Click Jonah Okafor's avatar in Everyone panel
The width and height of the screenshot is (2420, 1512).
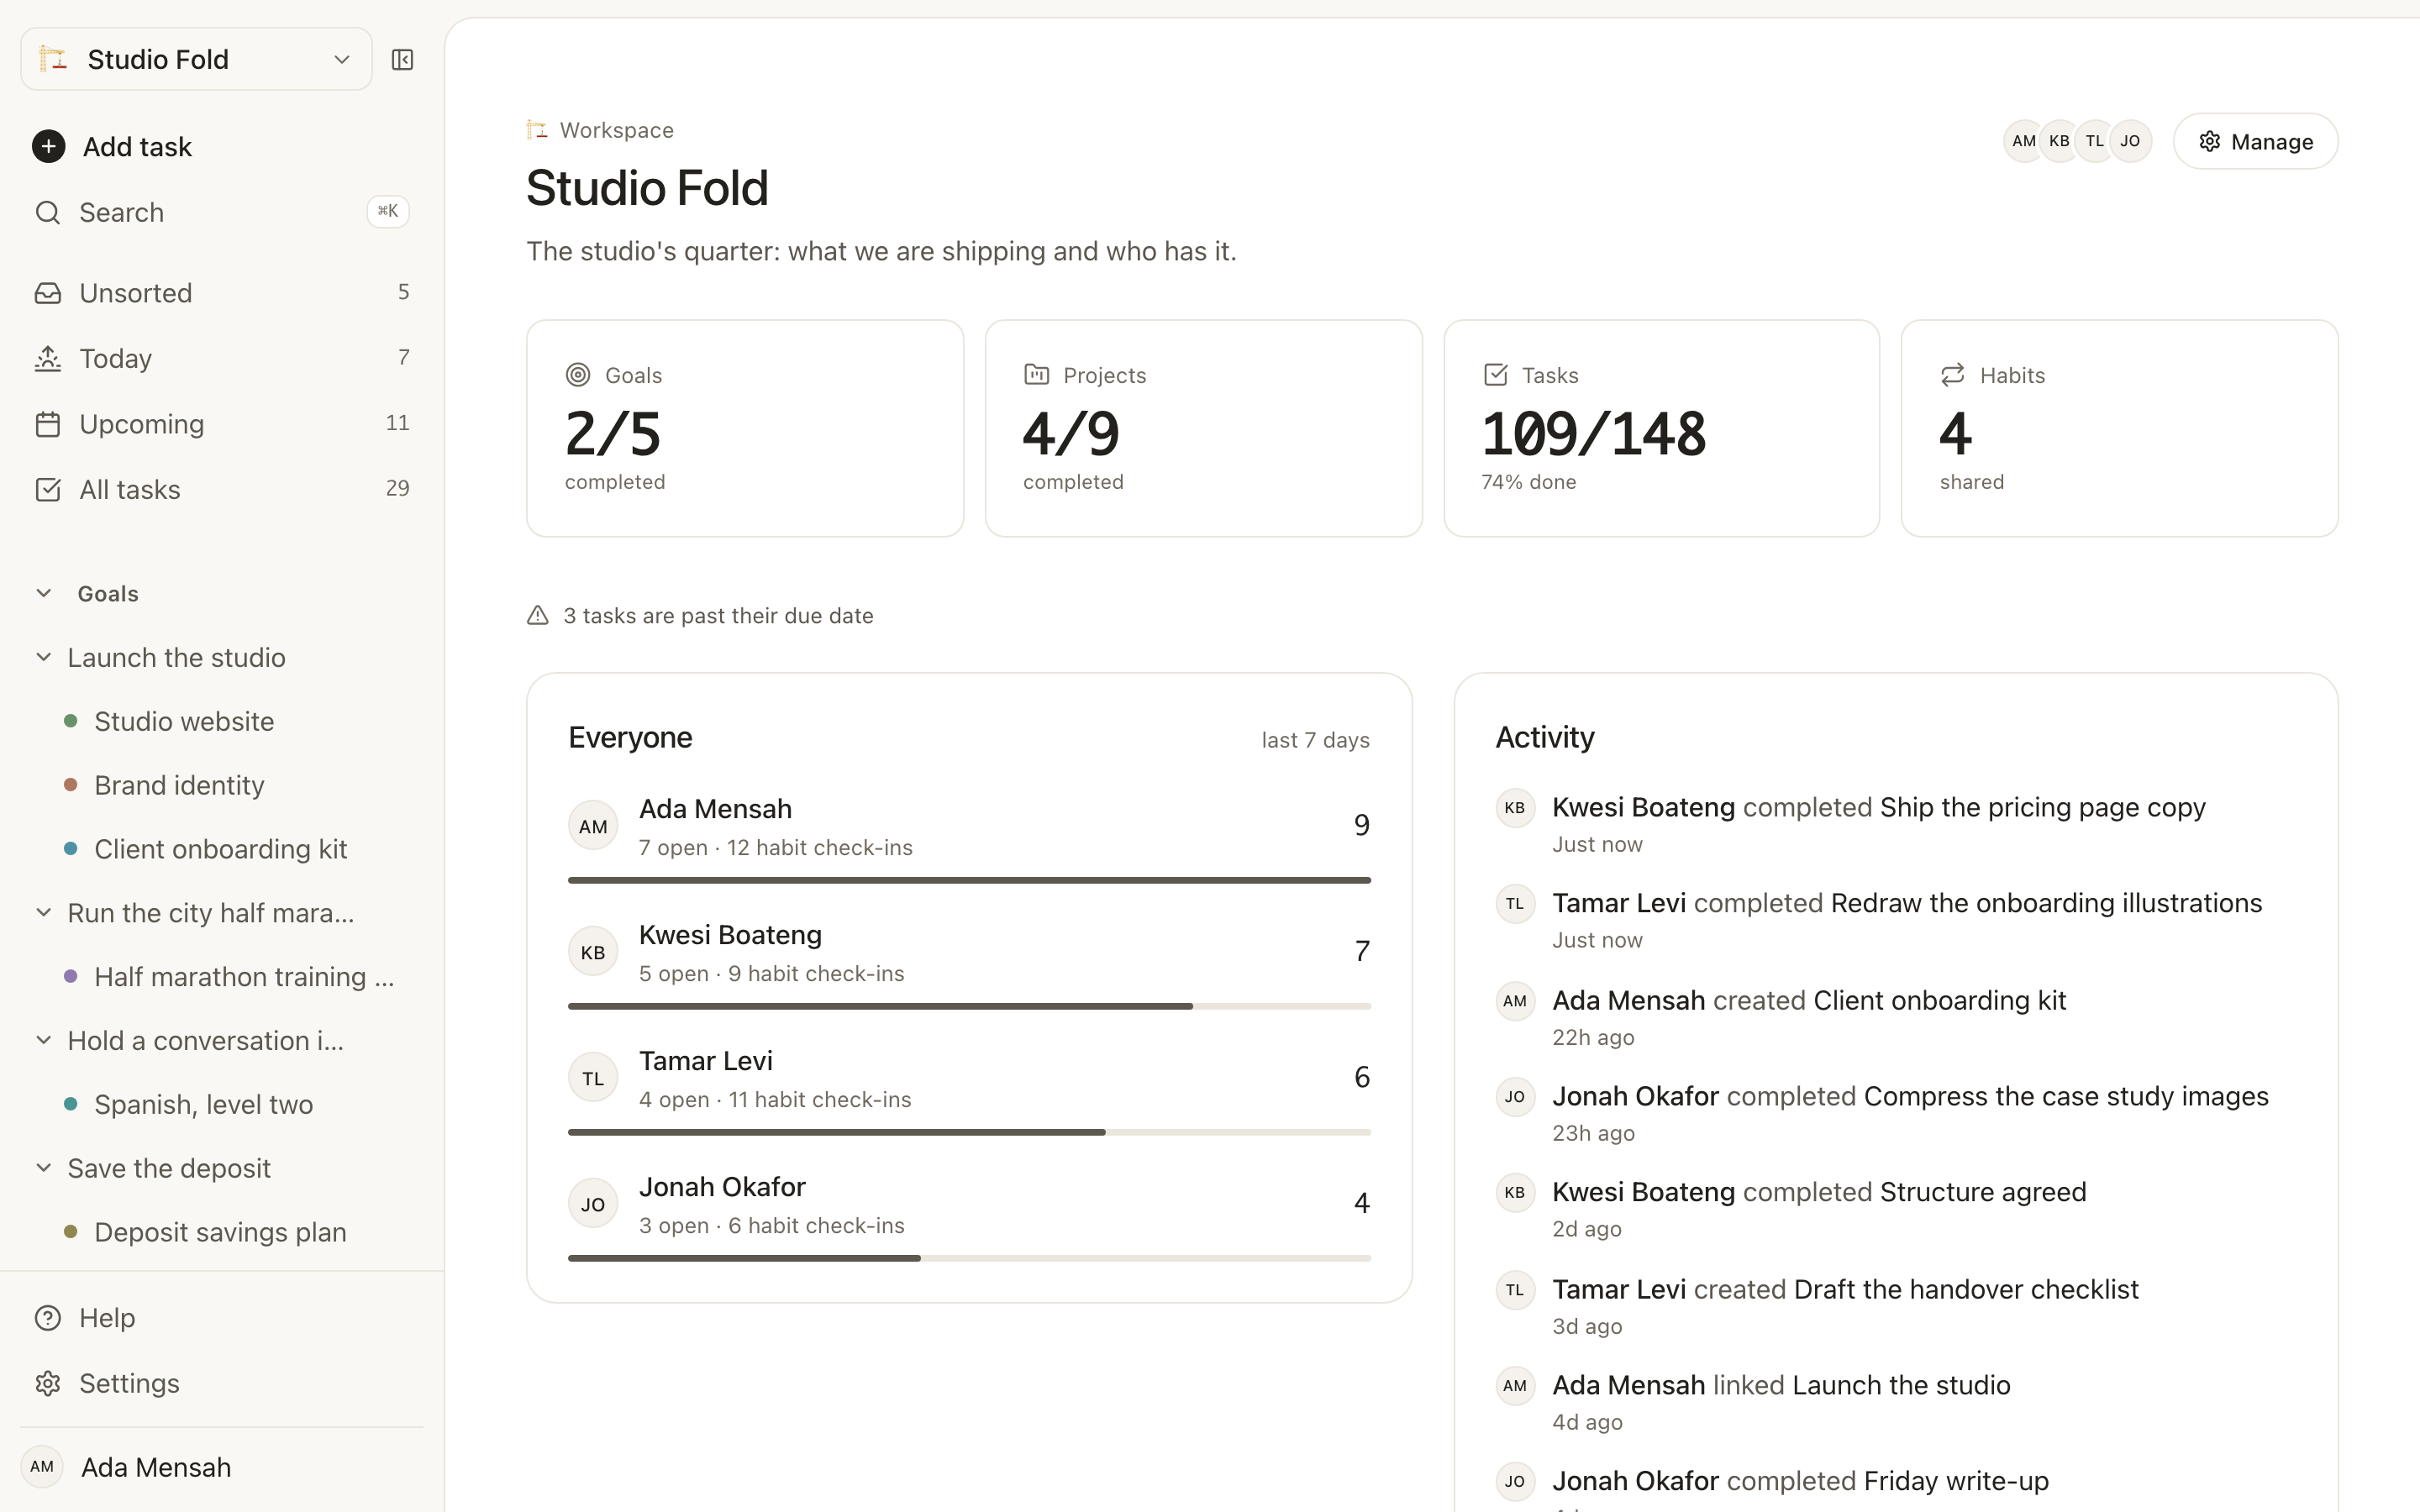coord(593,1204)
